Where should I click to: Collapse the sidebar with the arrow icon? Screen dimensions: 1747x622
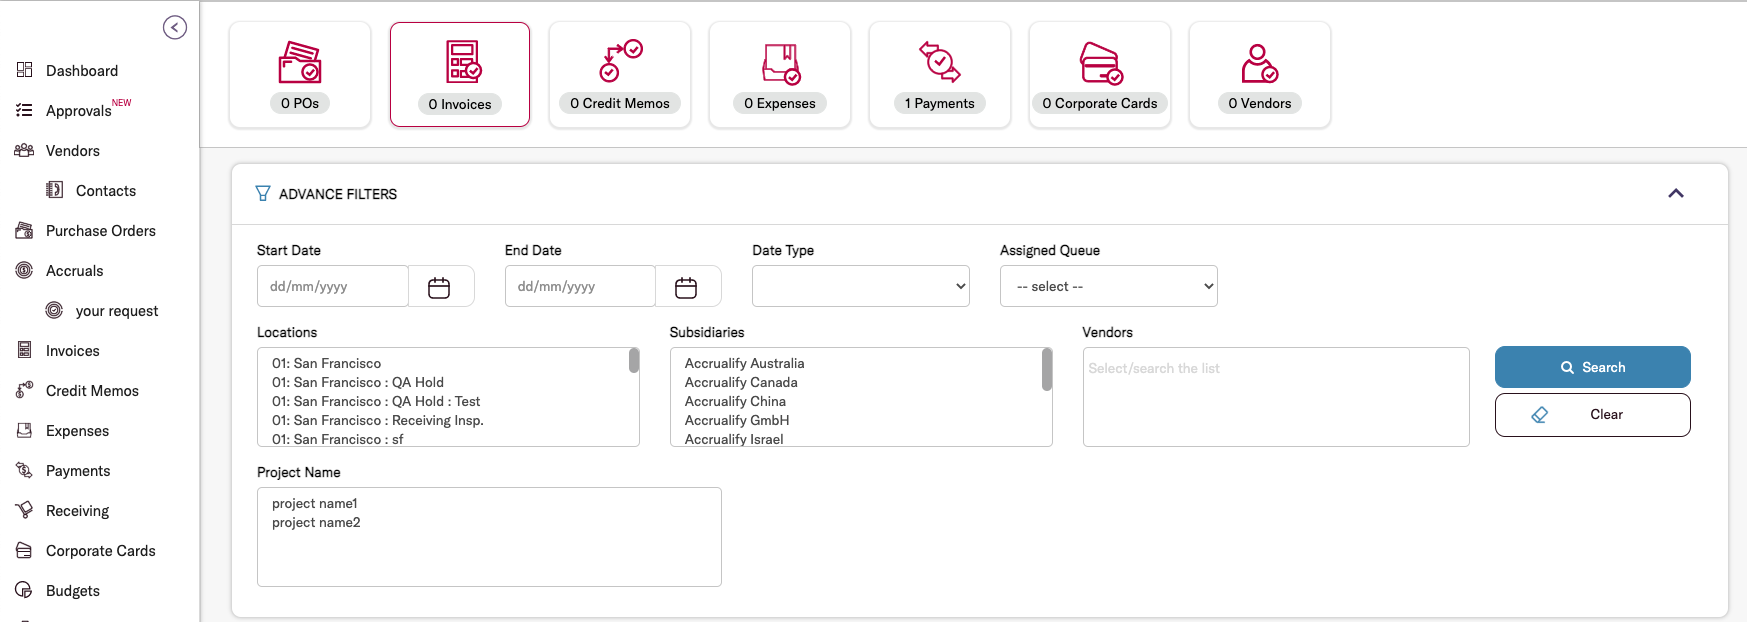(175, 28)
